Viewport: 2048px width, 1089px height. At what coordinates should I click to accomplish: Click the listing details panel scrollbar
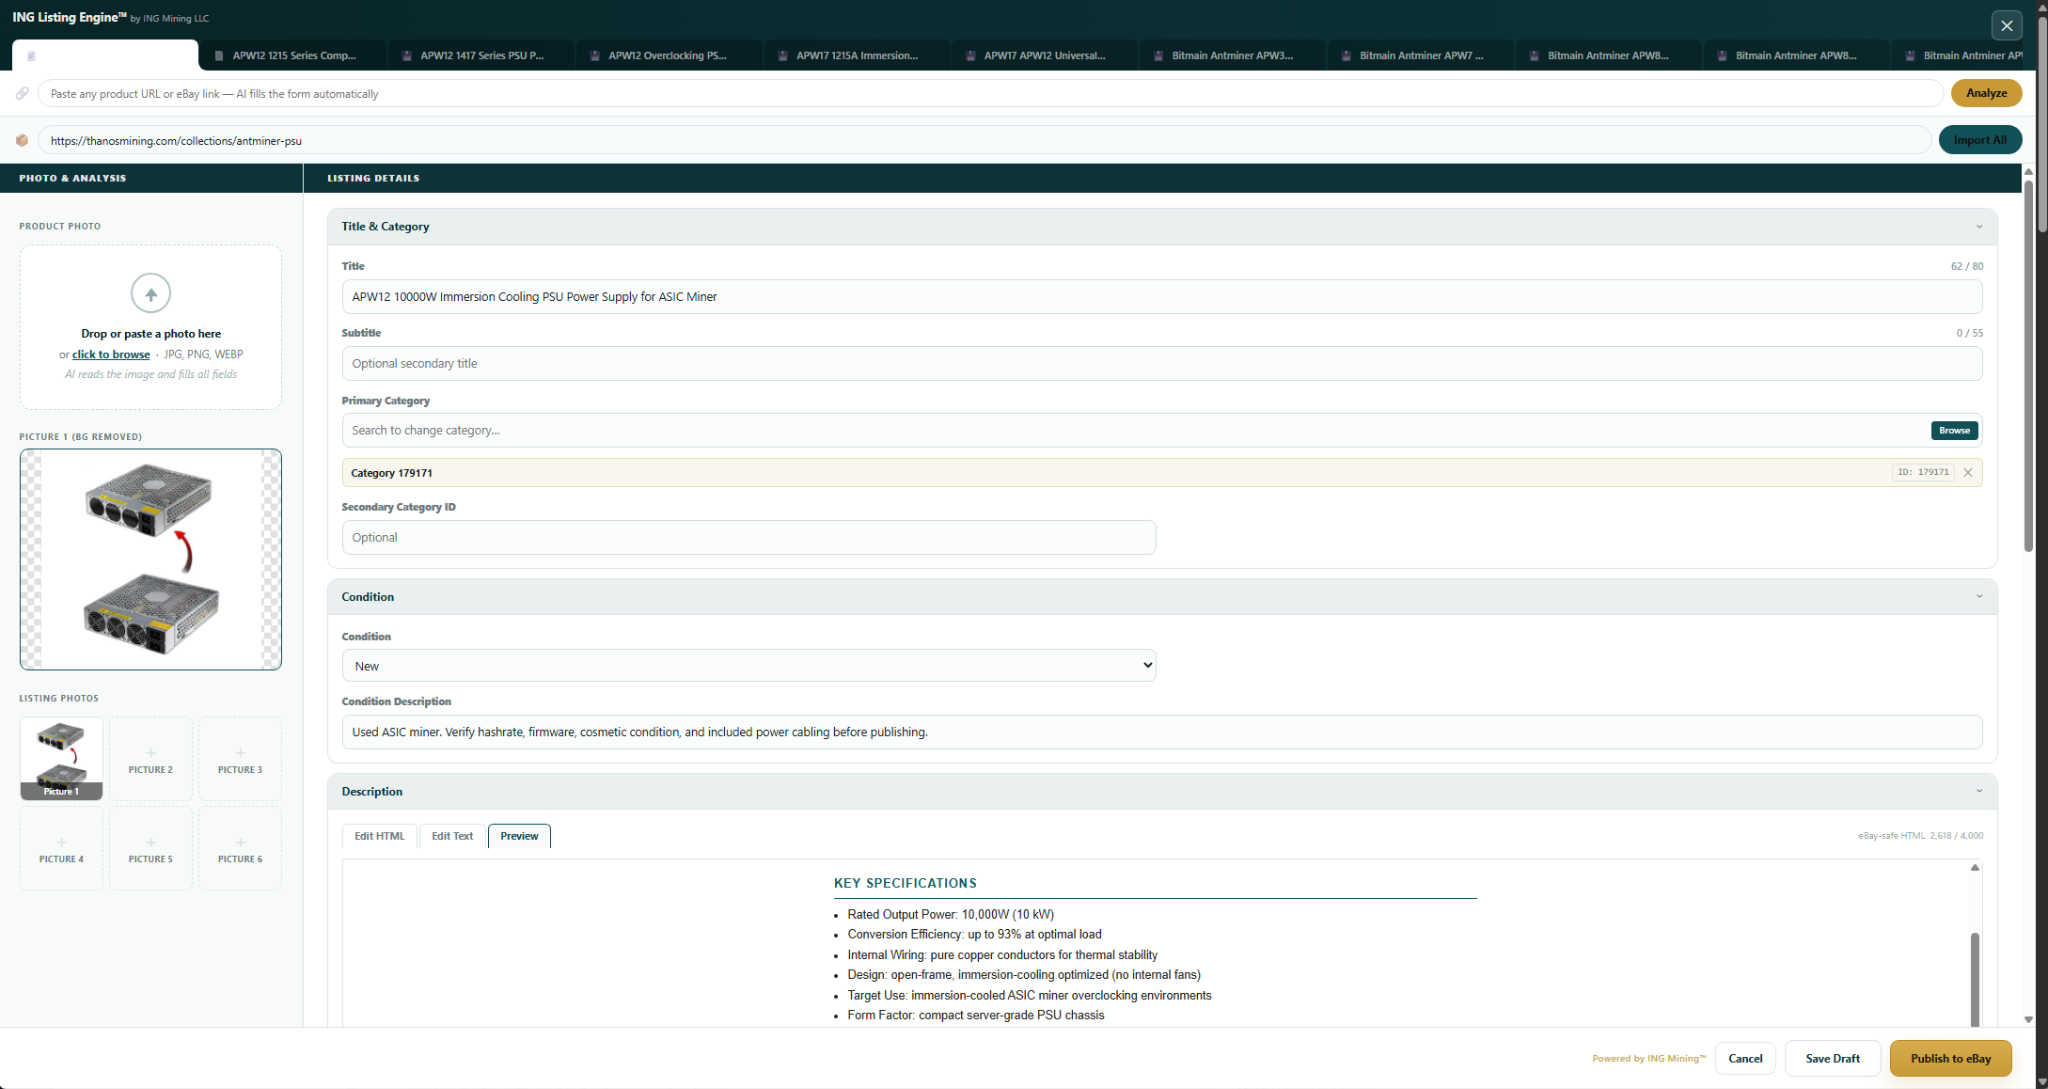(2028, 365)
